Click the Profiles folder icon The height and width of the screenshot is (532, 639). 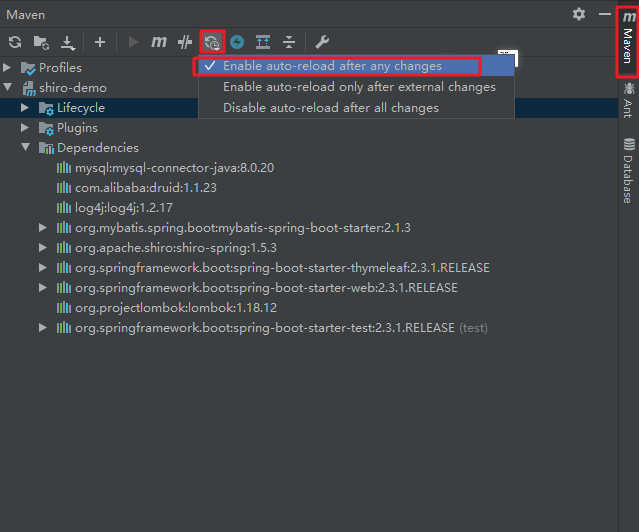point(28,68)
